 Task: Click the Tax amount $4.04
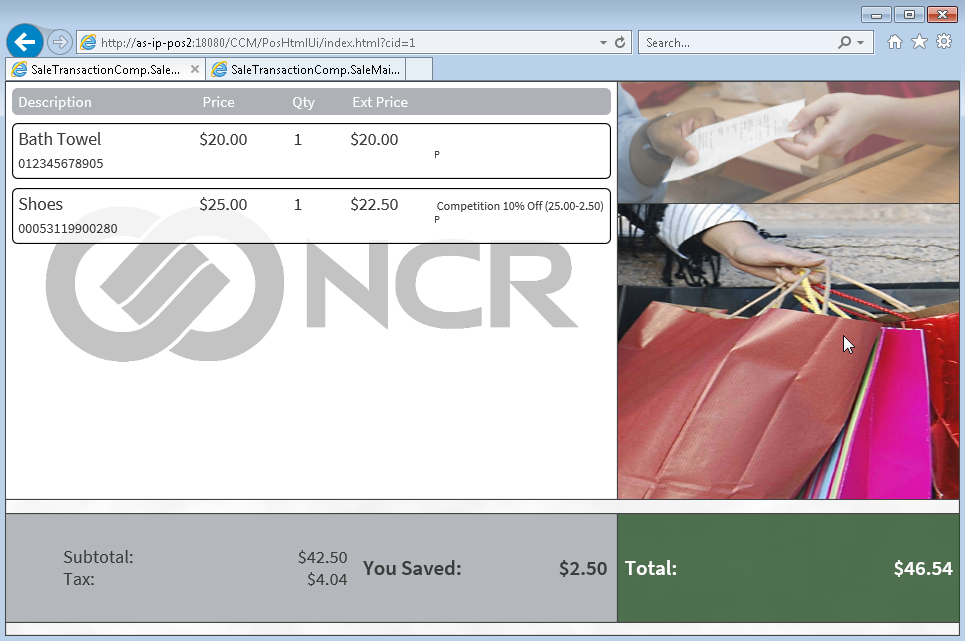click(x=327, y=579)
